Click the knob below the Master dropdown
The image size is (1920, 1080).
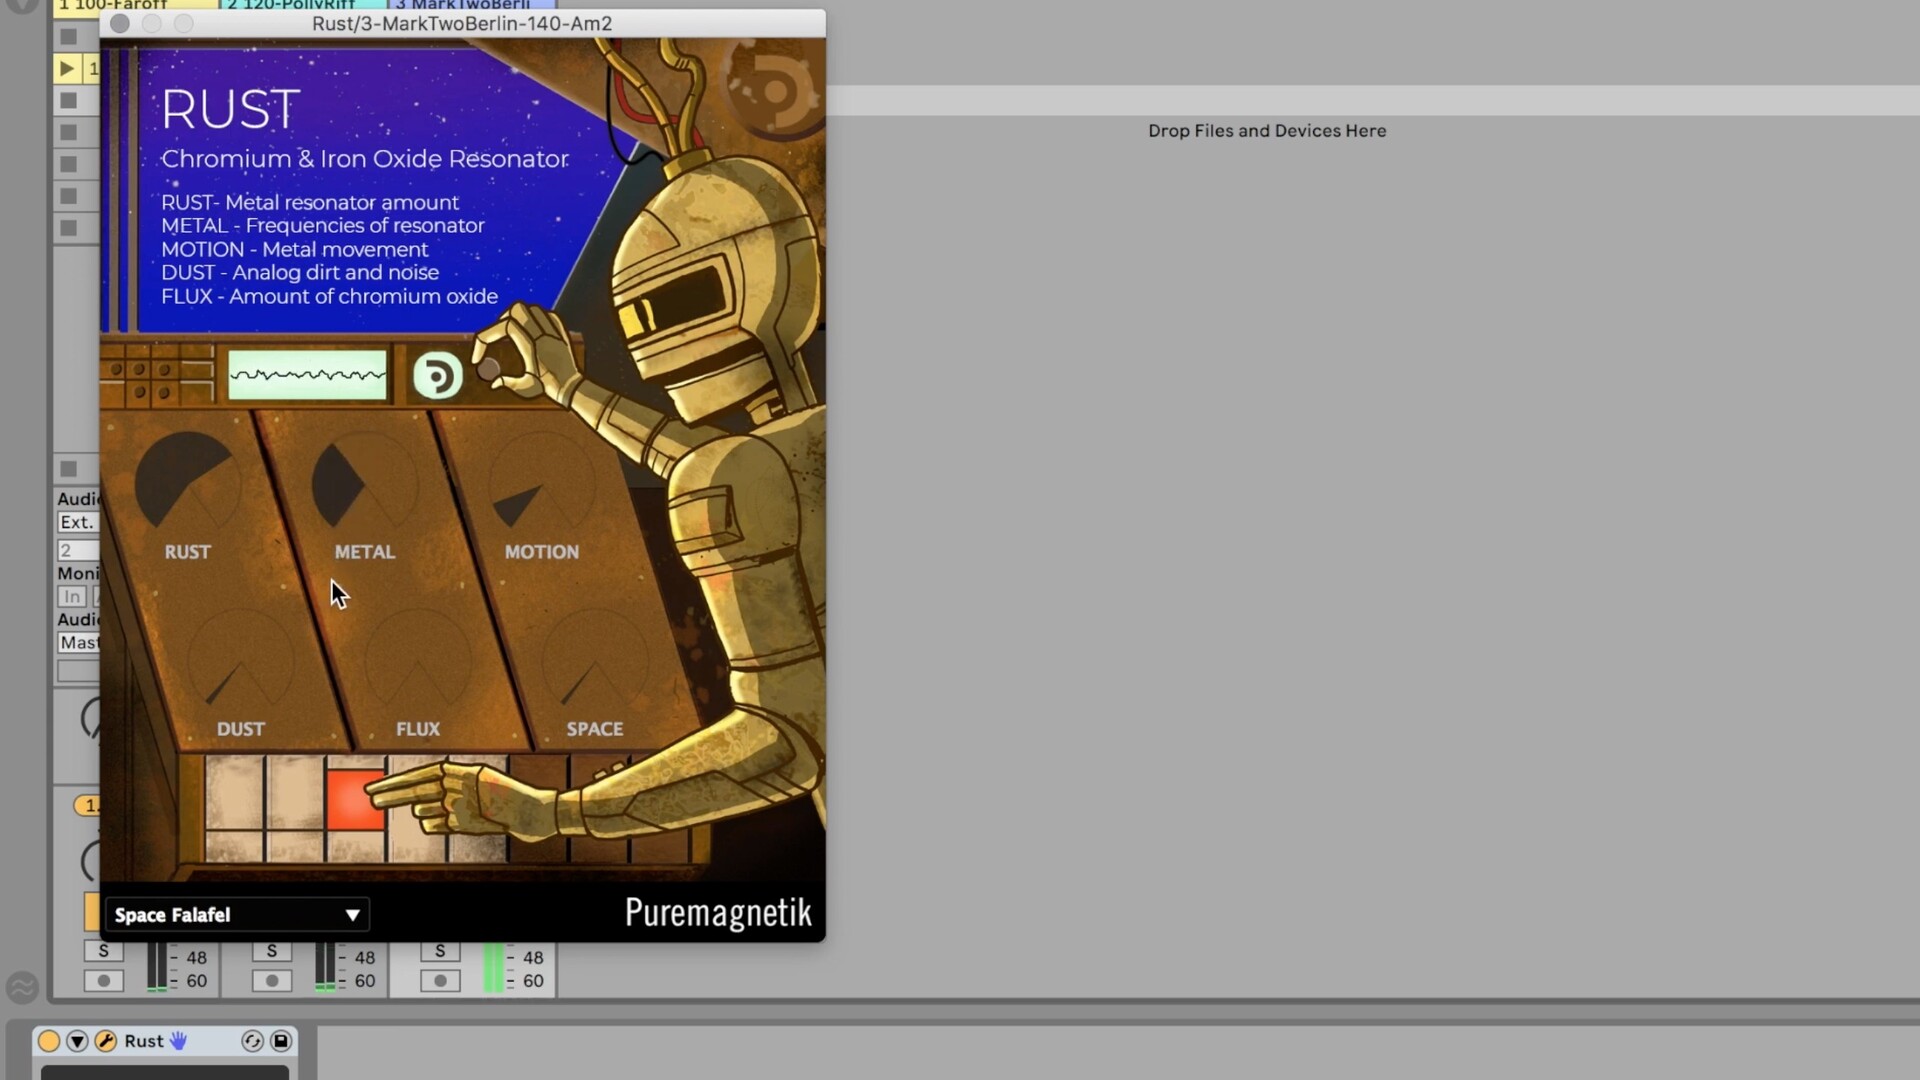pos(91,720)
